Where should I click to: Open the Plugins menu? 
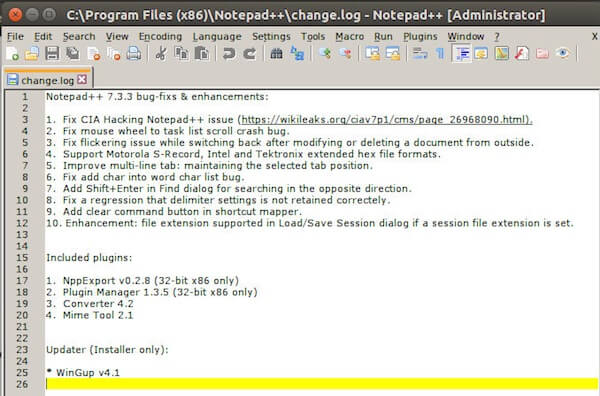coord(420,37)
